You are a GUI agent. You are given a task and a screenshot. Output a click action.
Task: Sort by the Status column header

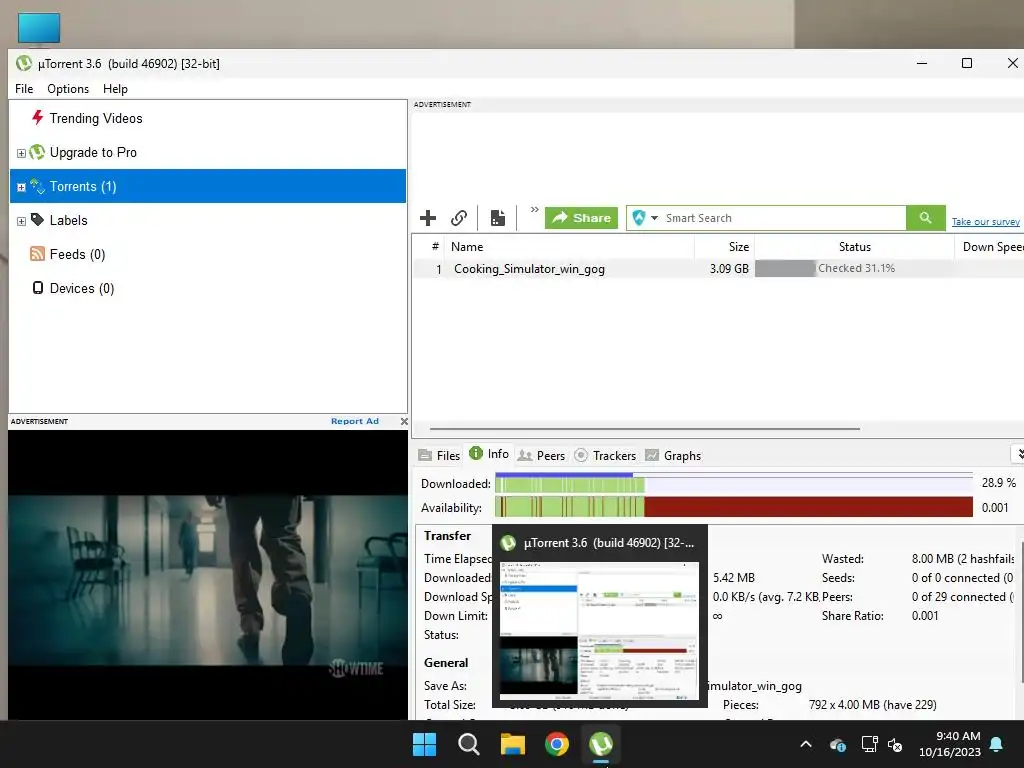click(855, 247)
